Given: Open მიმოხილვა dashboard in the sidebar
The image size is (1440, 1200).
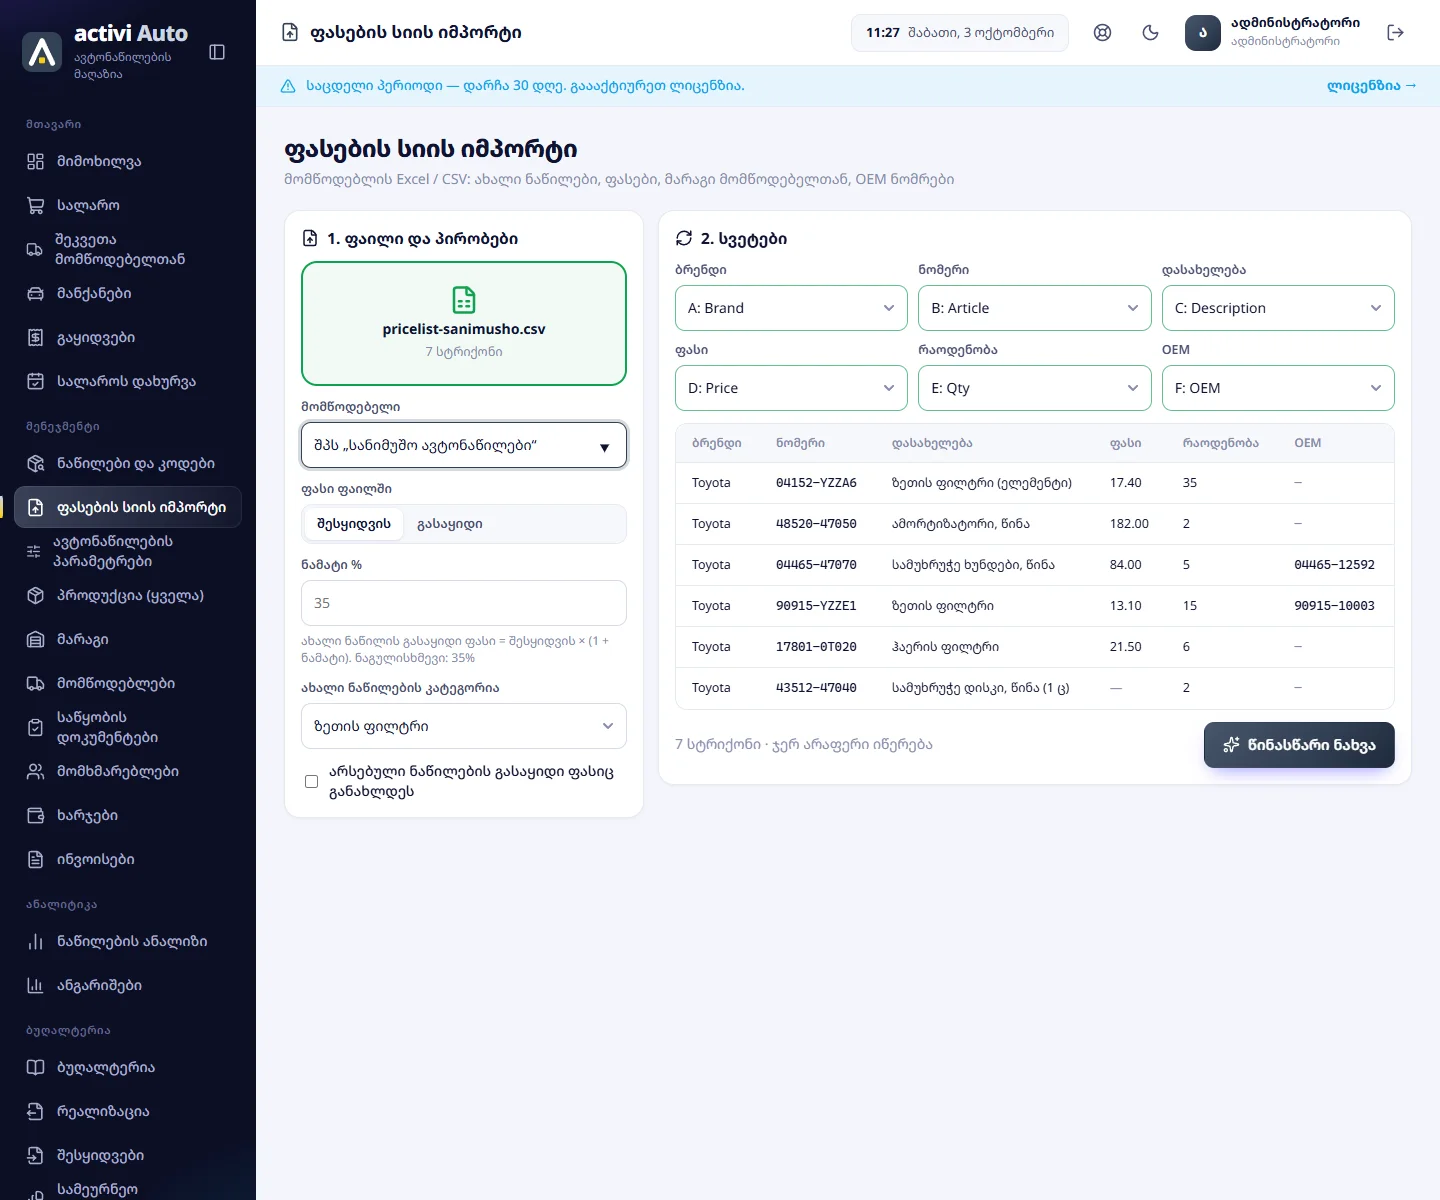Looking at the screenshot, I should click(x=128, y=161).
